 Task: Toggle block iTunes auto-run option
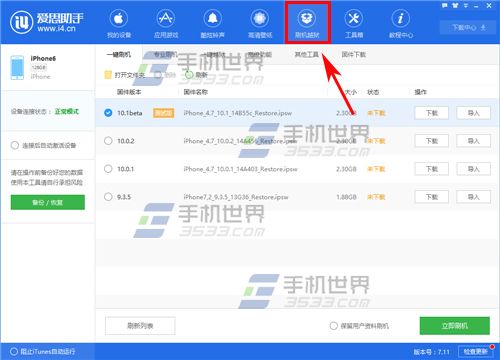tap(14, 351)
